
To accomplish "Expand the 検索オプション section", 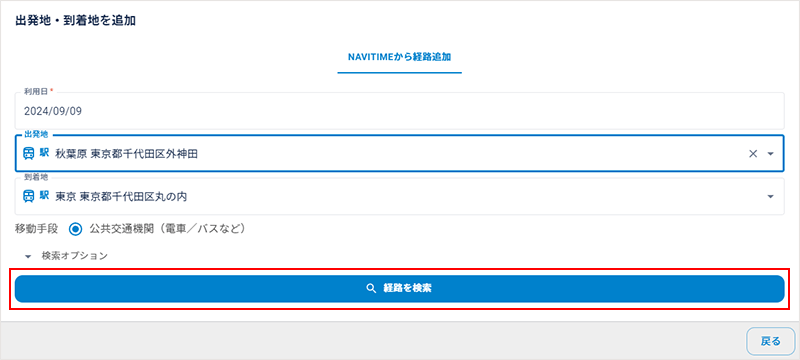I will (x=28, y=256).
